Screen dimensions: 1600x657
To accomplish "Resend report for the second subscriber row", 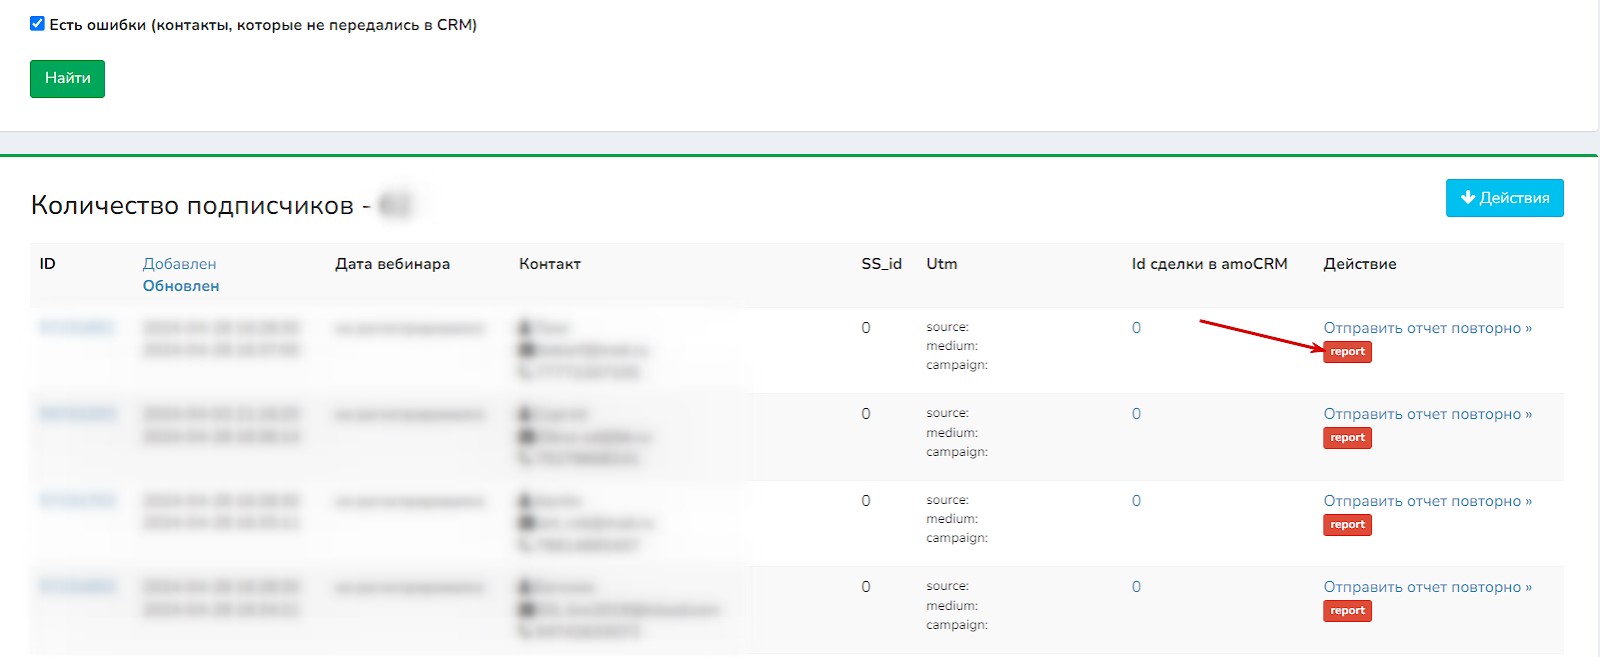I will tap(1427, 414).
